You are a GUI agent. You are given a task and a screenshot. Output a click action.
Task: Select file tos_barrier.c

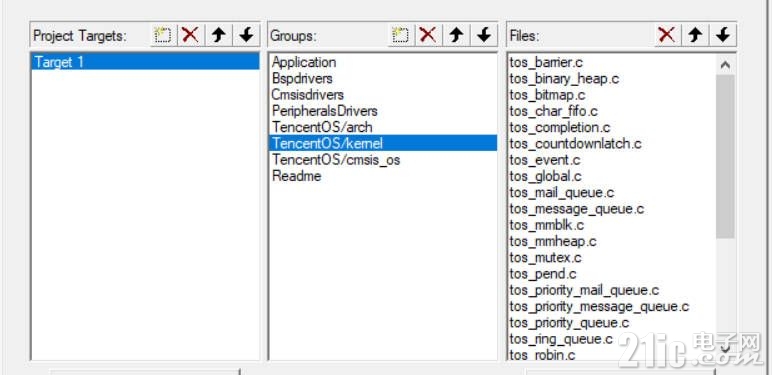(546, 62)
